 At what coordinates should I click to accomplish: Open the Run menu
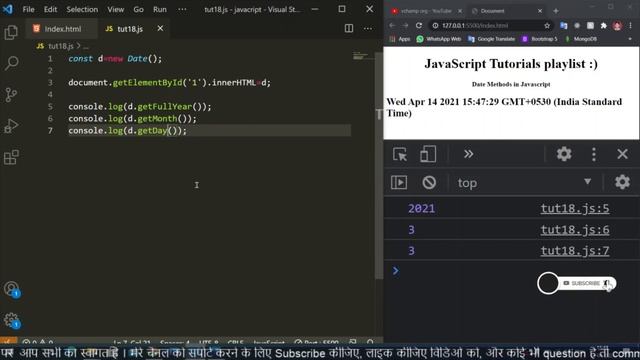[160, 9]
